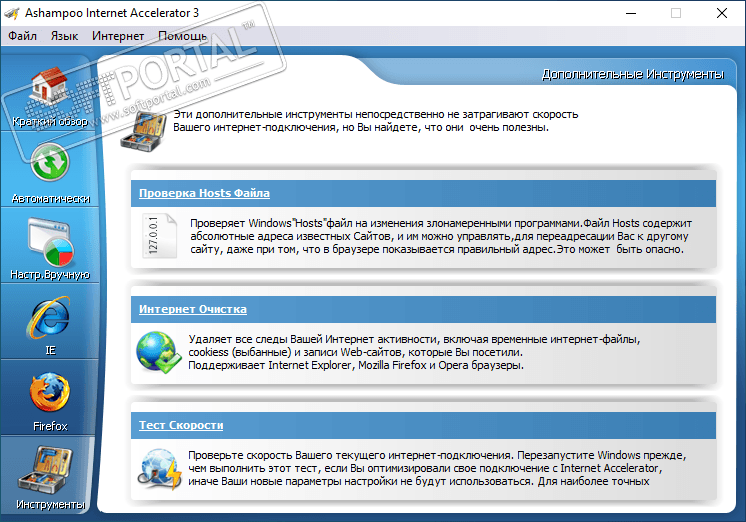Click the Дополнительные Инструменты heading

tap(633, 74)
